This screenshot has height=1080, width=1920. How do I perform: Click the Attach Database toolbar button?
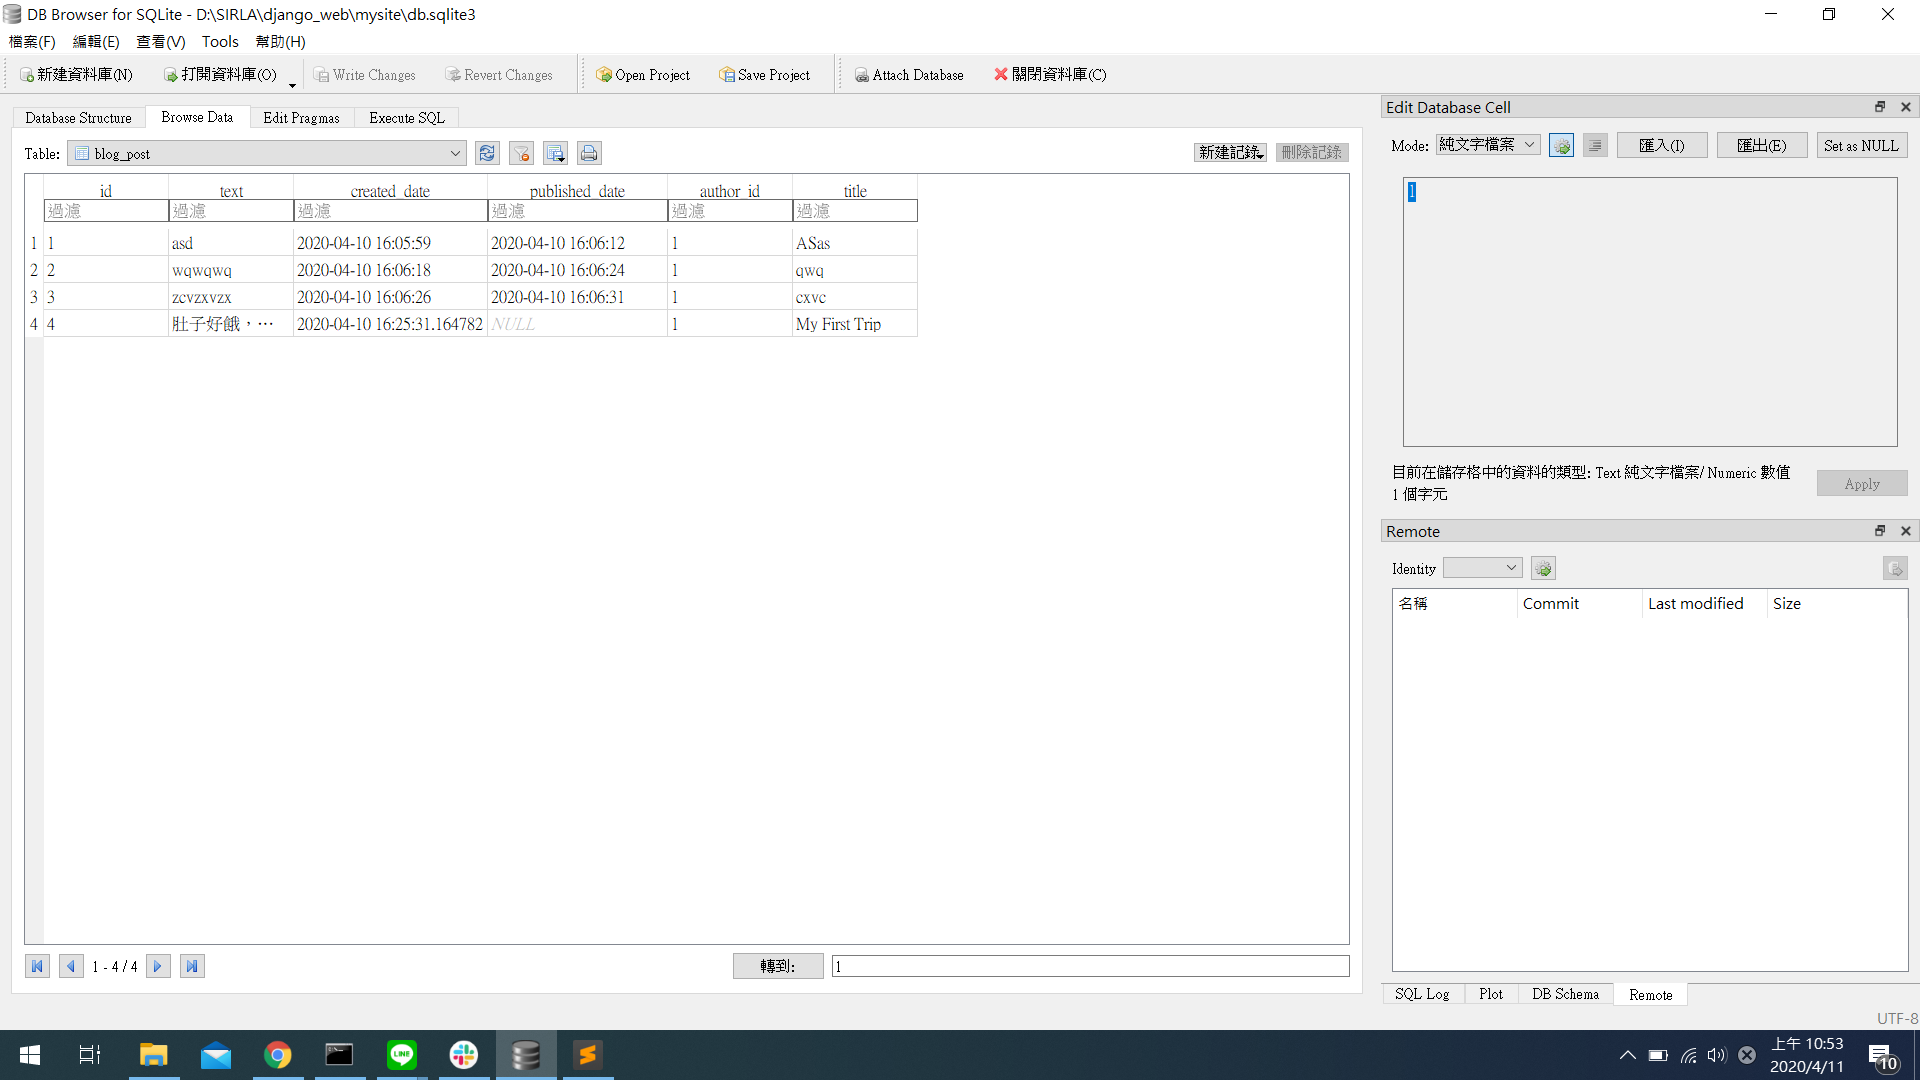tap(908, 75)
